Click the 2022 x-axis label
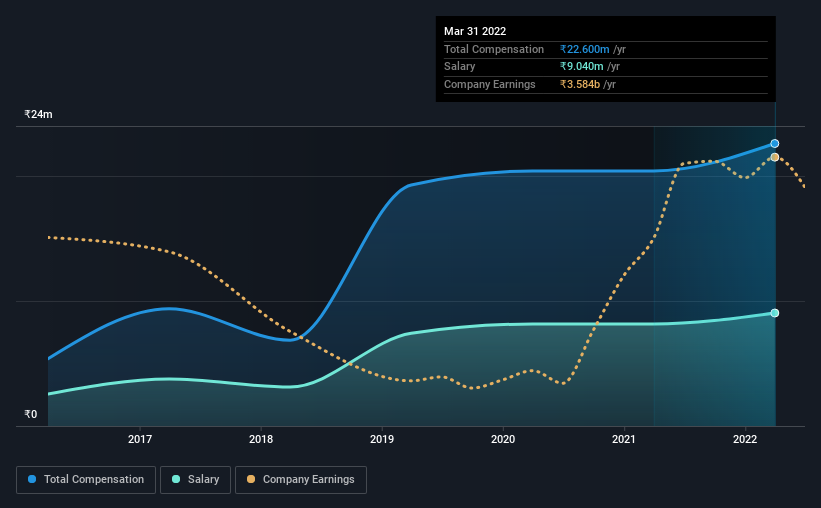The image size is (821, 508). coord(745,439)
